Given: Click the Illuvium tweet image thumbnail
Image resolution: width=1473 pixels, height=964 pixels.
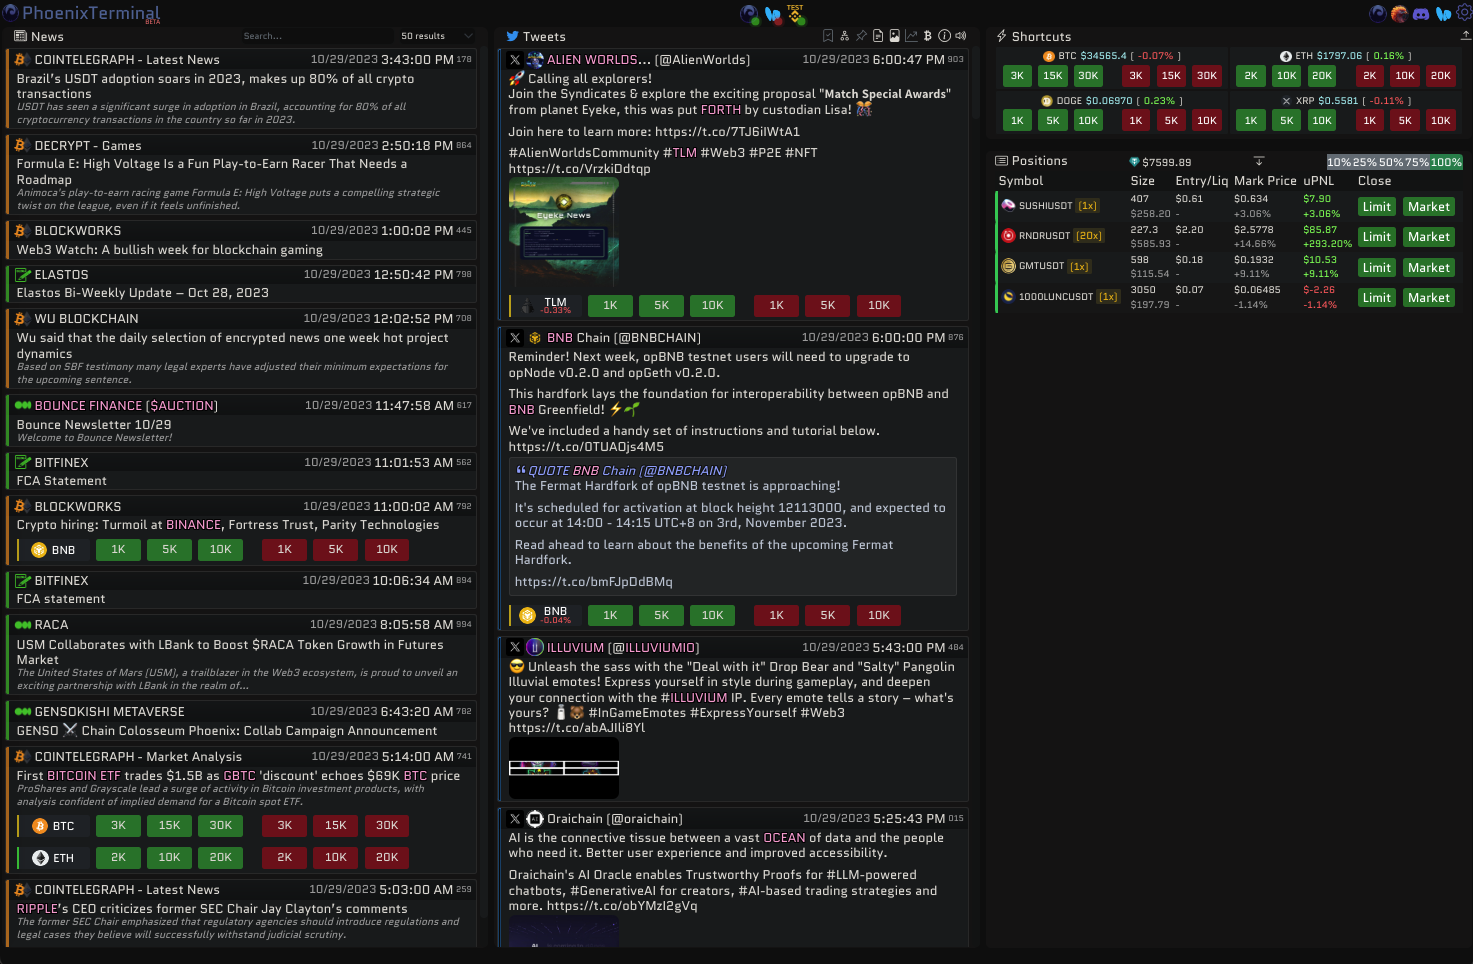Looking at the screenshot, I should pyautogui.click(x=563, y=767).
